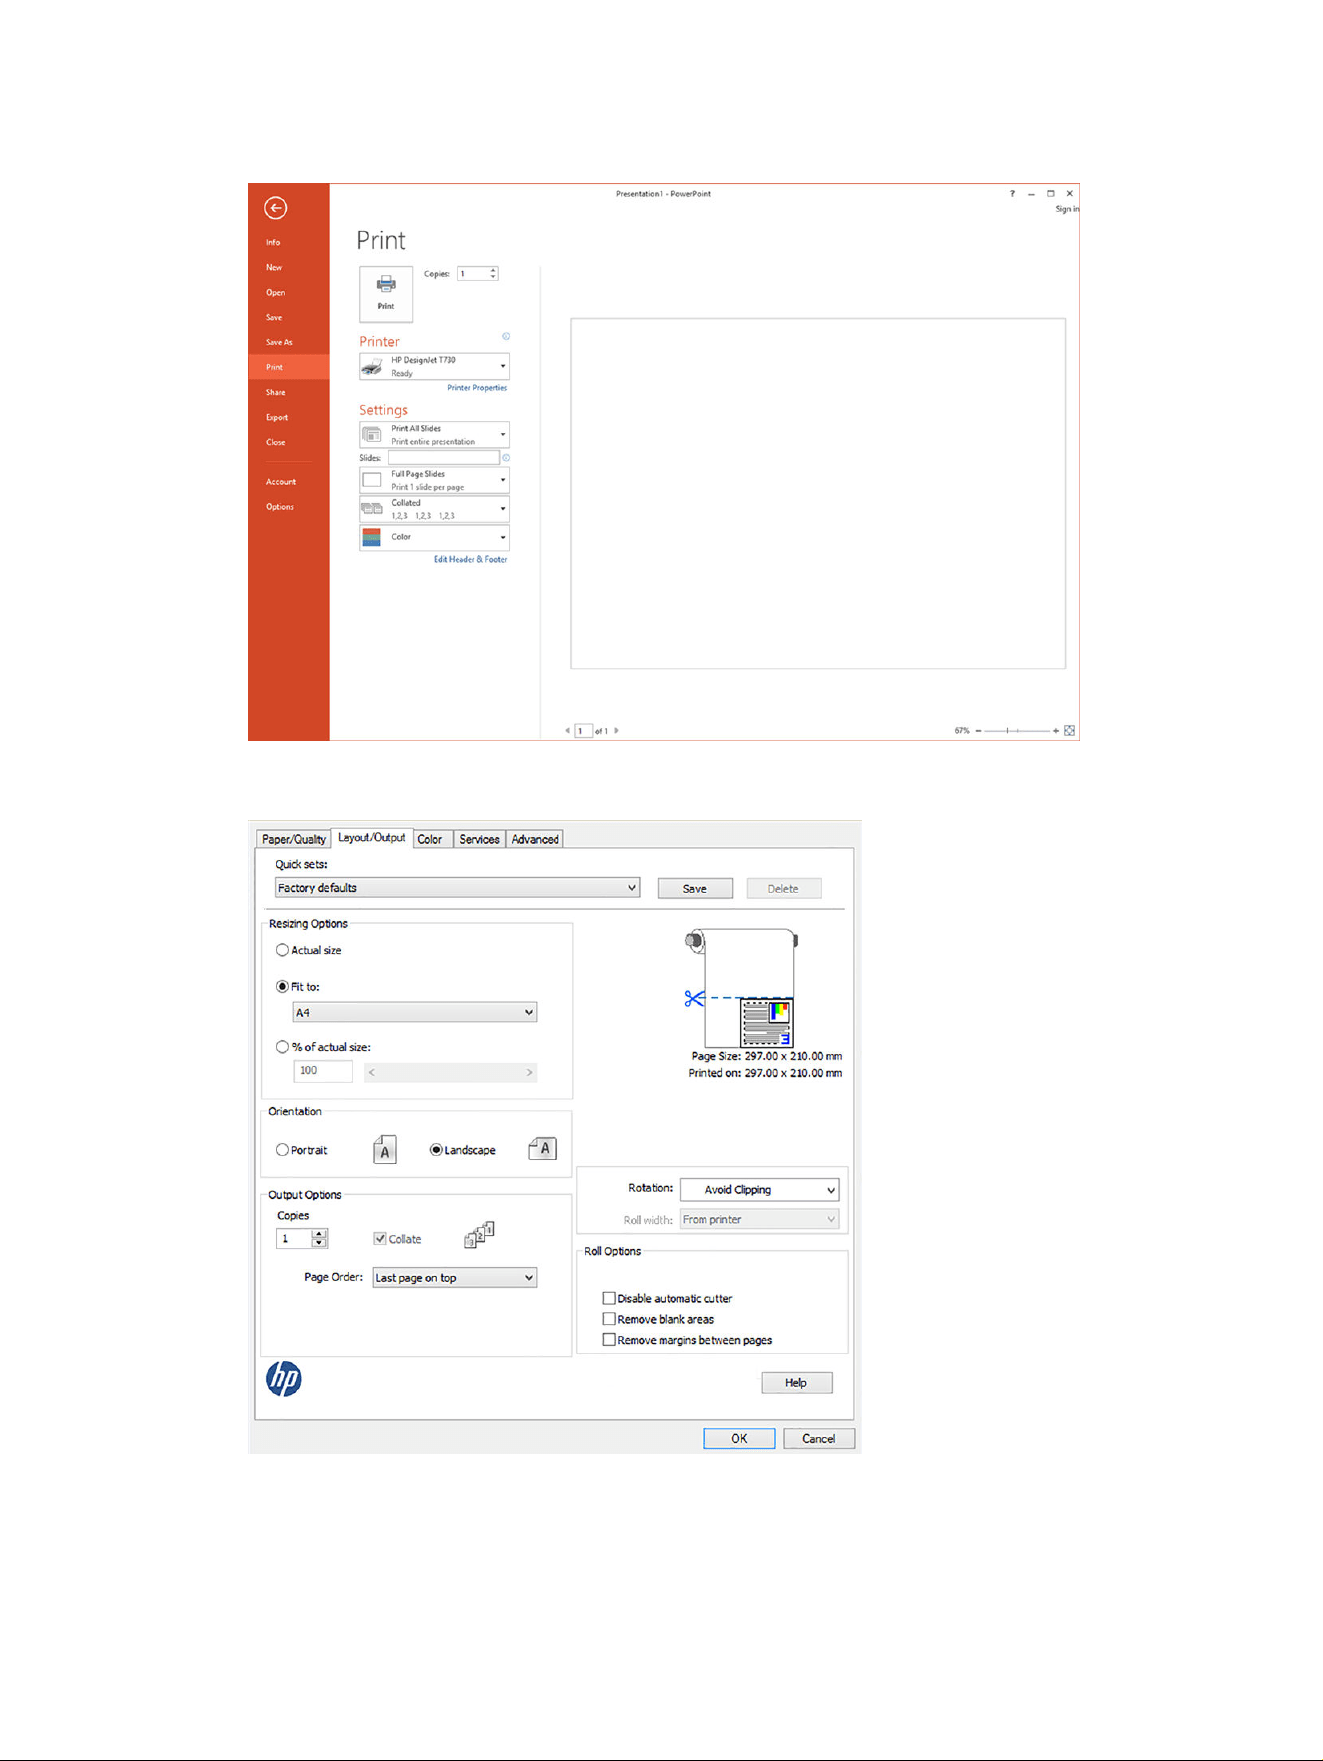This screenshot has width=1323, height=1761.
Task: Click the percent of actual size slider
Action: pos(450,1072)
